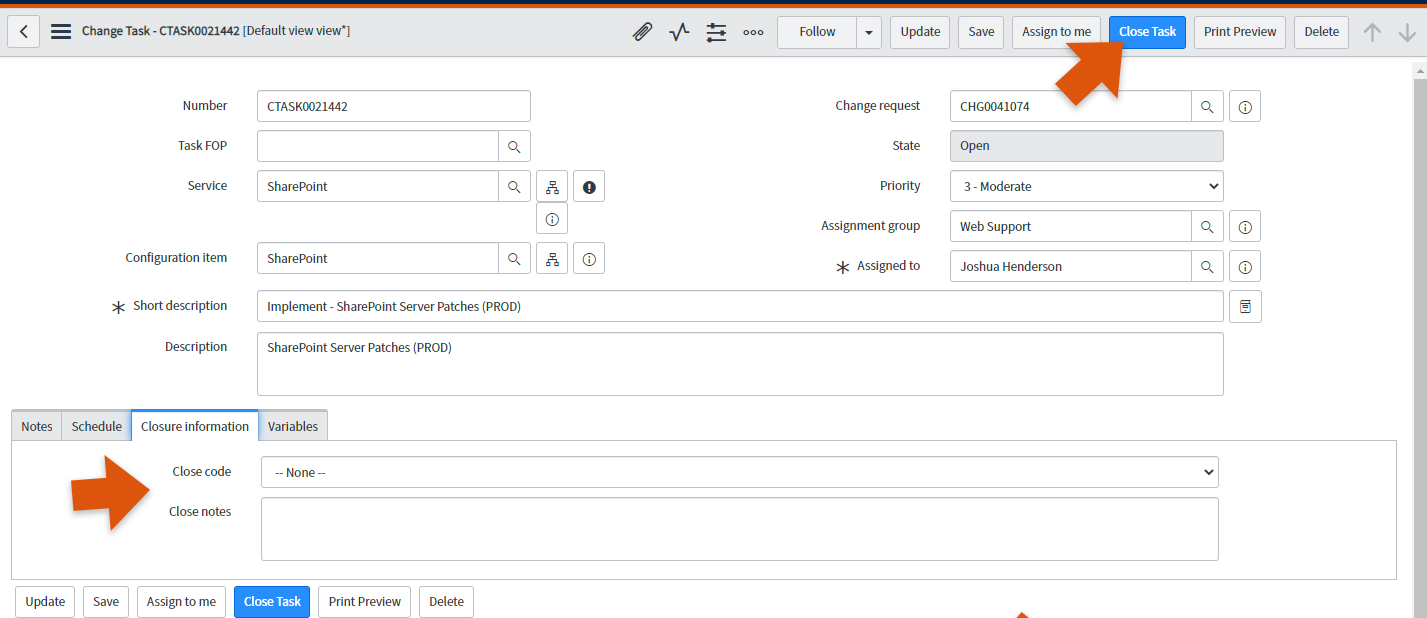Viewport: 1427px width, 618px height.
Task: Expand the Priority dropdown
Action: click(1086, 186)
